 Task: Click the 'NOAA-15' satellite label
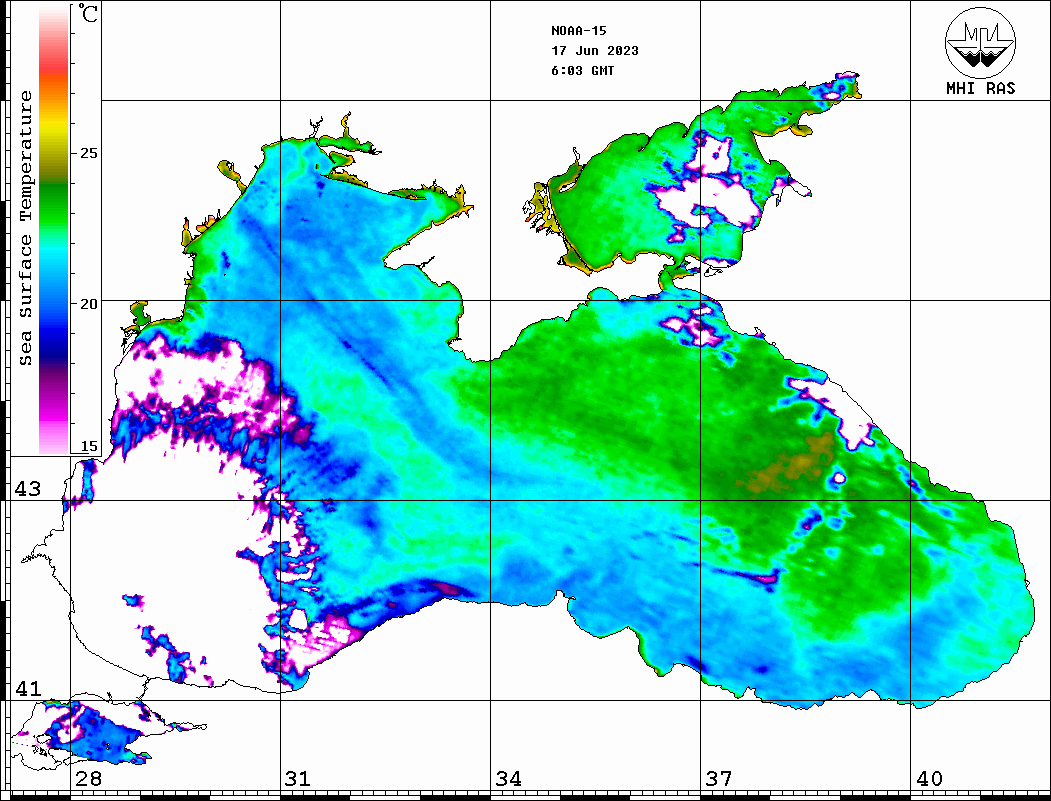point(578,31)
